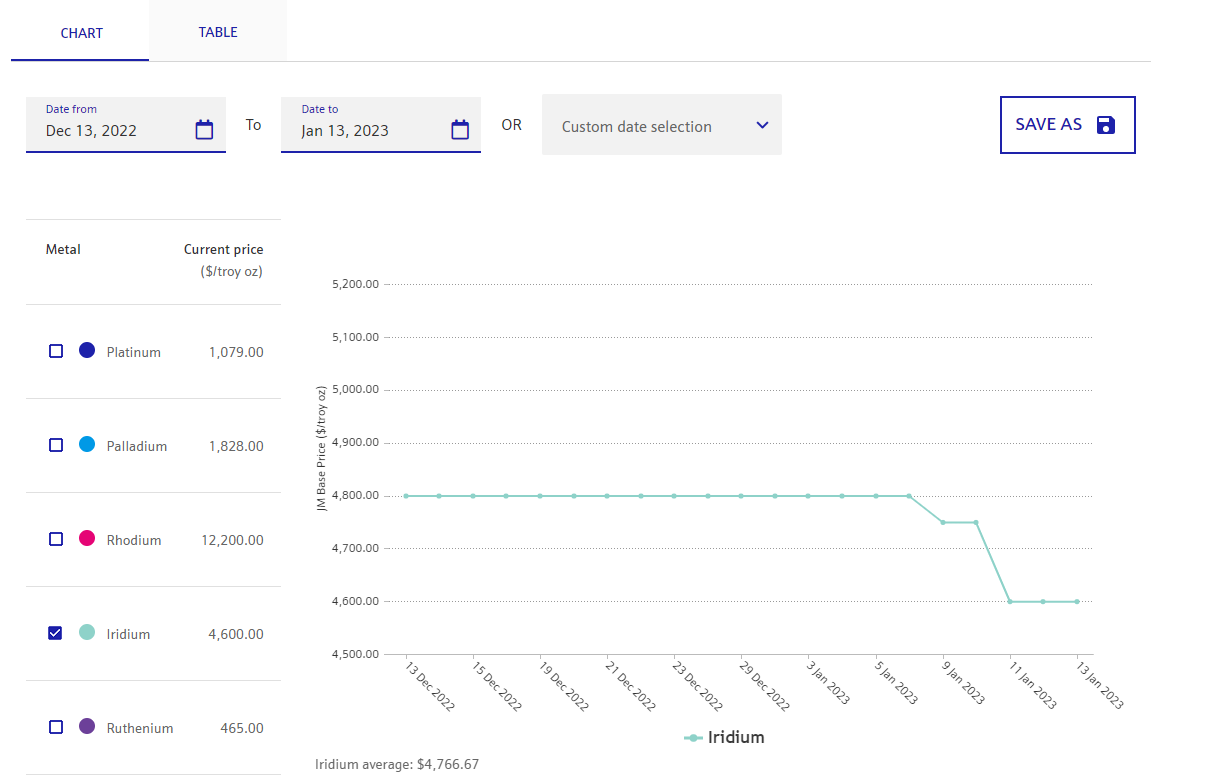Uncheck the Iridium checkbox
Viewport: 1221px width, 783px height.
tap(56, 633)
